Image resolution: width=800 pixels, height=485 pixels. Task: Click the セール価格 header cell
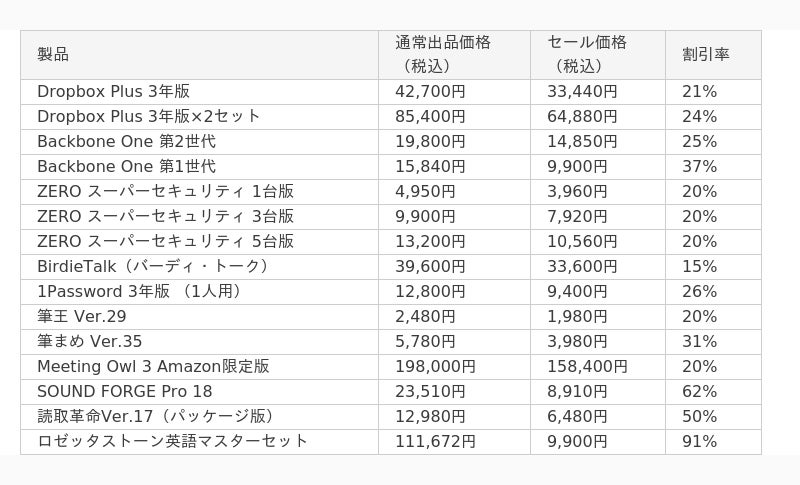(x=598, y=55)
